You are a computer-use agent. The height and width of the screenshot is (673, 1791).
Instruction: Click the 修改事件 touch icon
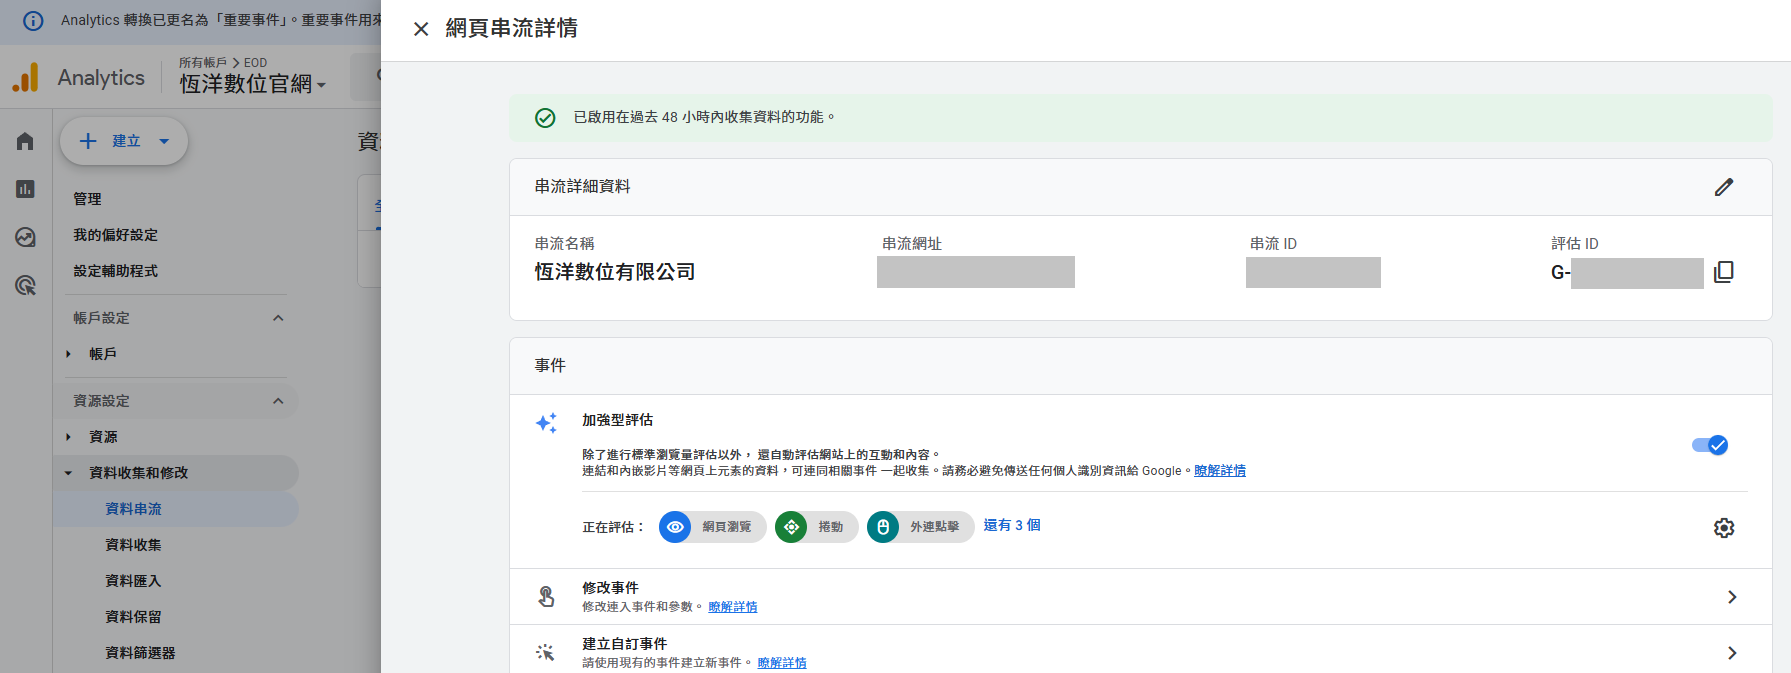[546, 597]
